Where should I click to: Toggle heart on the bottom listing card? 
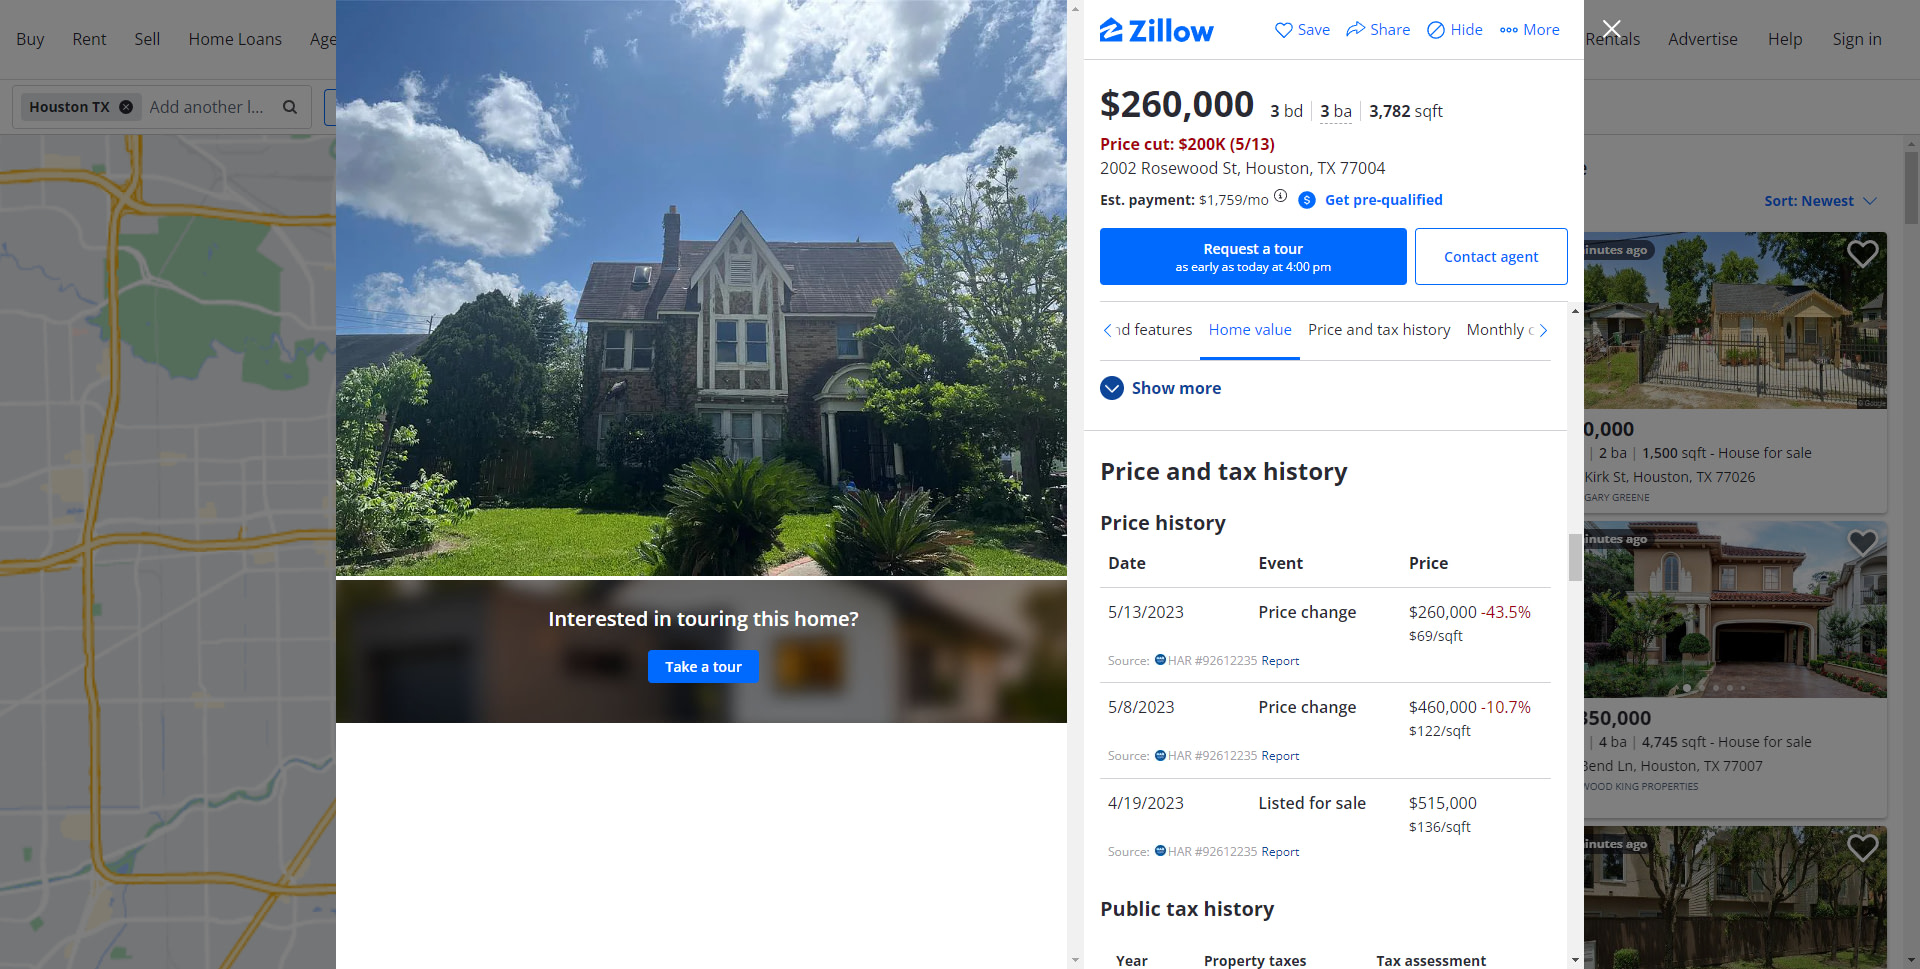[1862, 848]
